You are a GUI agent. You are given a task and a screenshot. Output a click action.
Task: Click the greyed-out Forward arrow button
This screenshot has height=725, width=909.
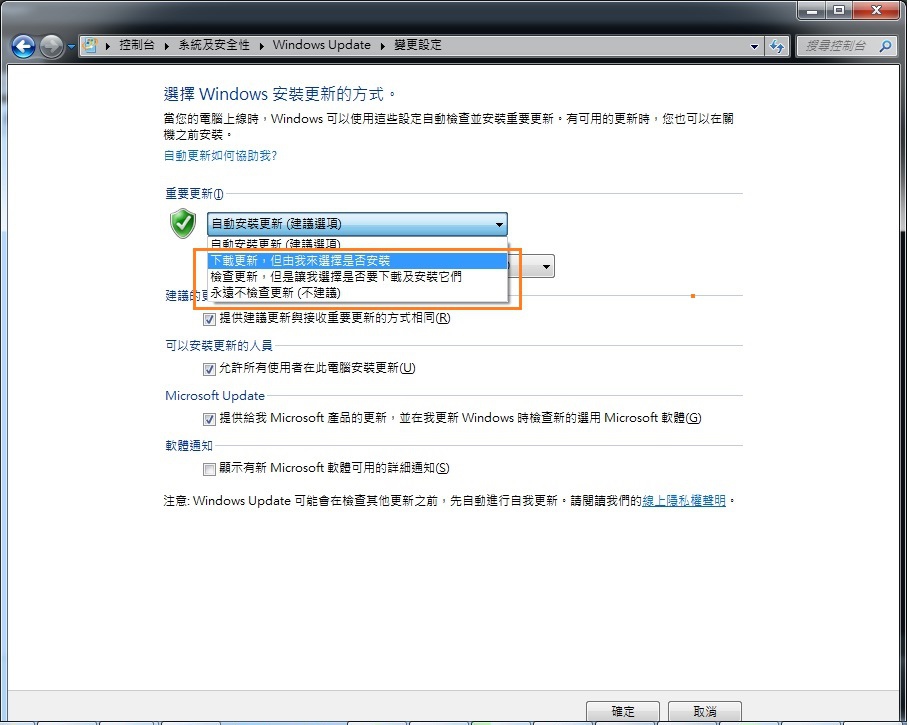pyautogui.click(x=51, y=46)
